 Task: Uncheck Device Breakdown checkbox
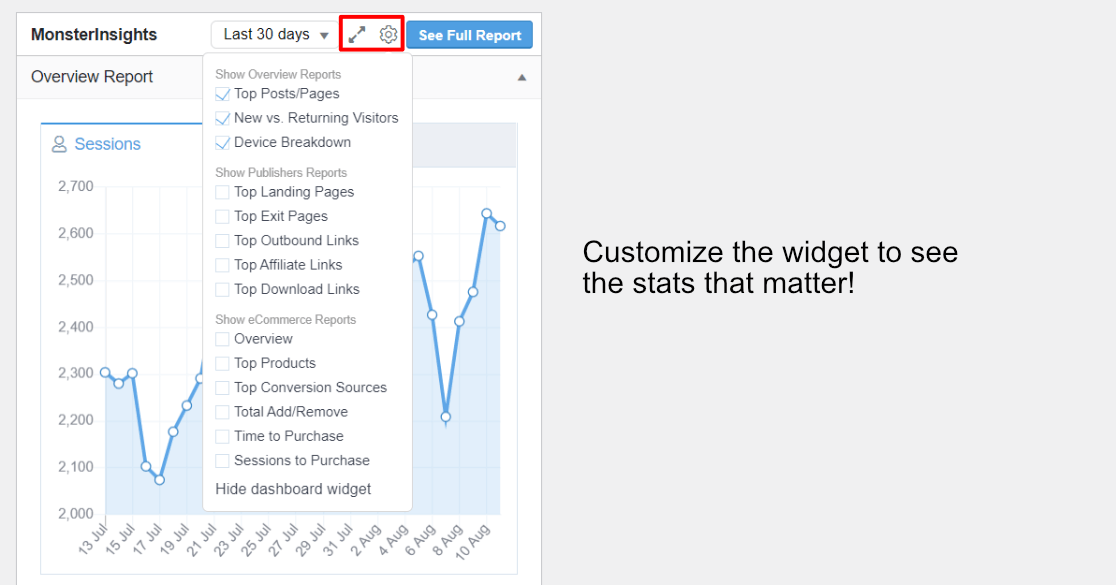222,142
